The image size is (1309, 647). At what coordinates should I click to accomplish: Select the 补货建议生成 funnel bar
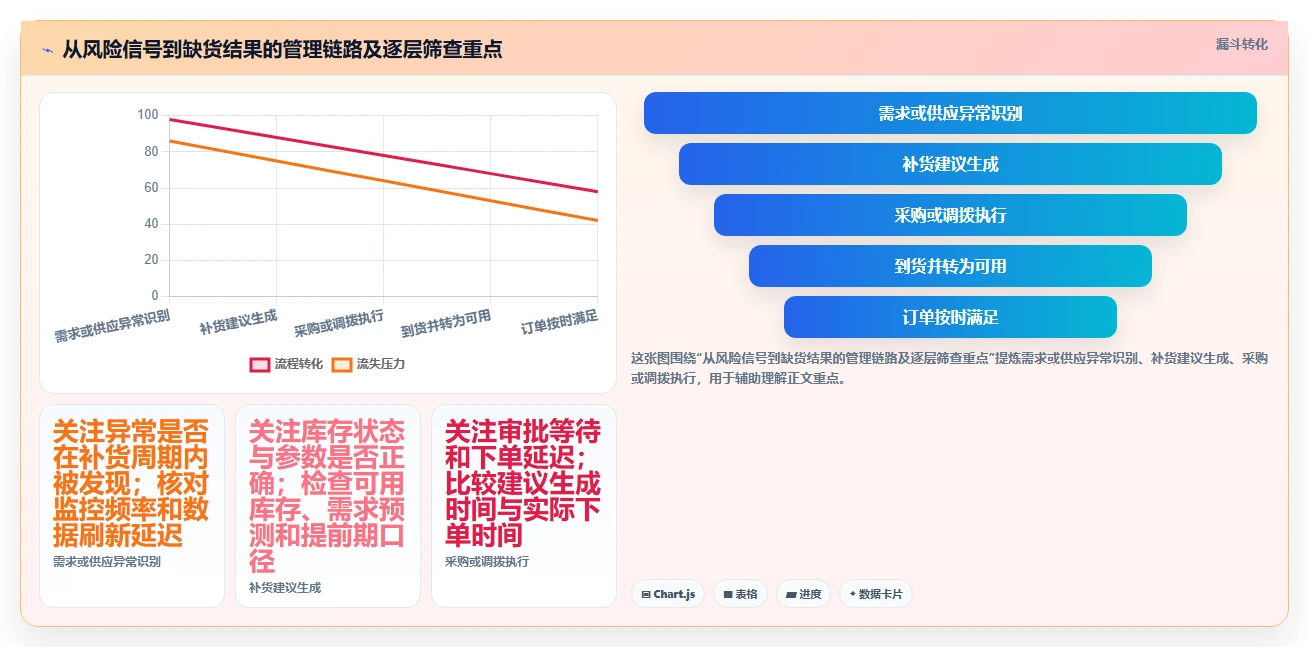point(950,164)
